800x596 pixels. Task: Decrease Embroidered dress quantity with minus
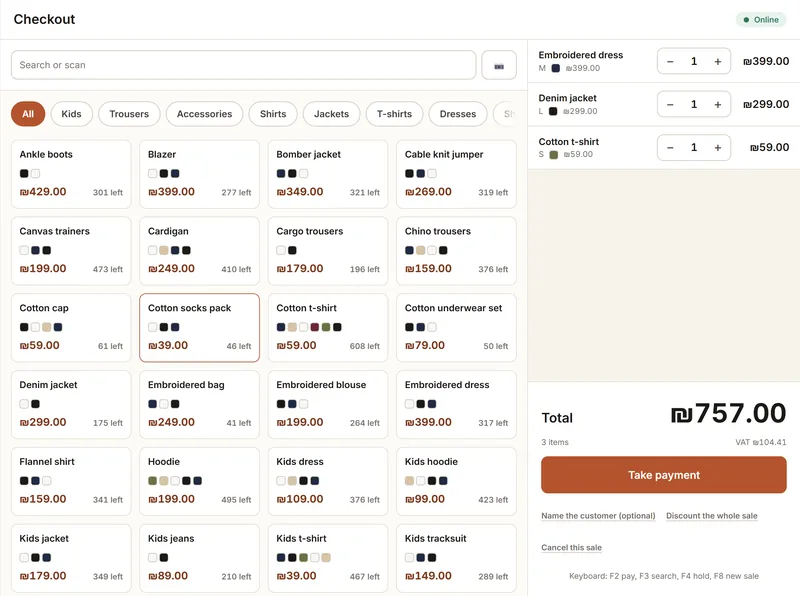[670, 61]
